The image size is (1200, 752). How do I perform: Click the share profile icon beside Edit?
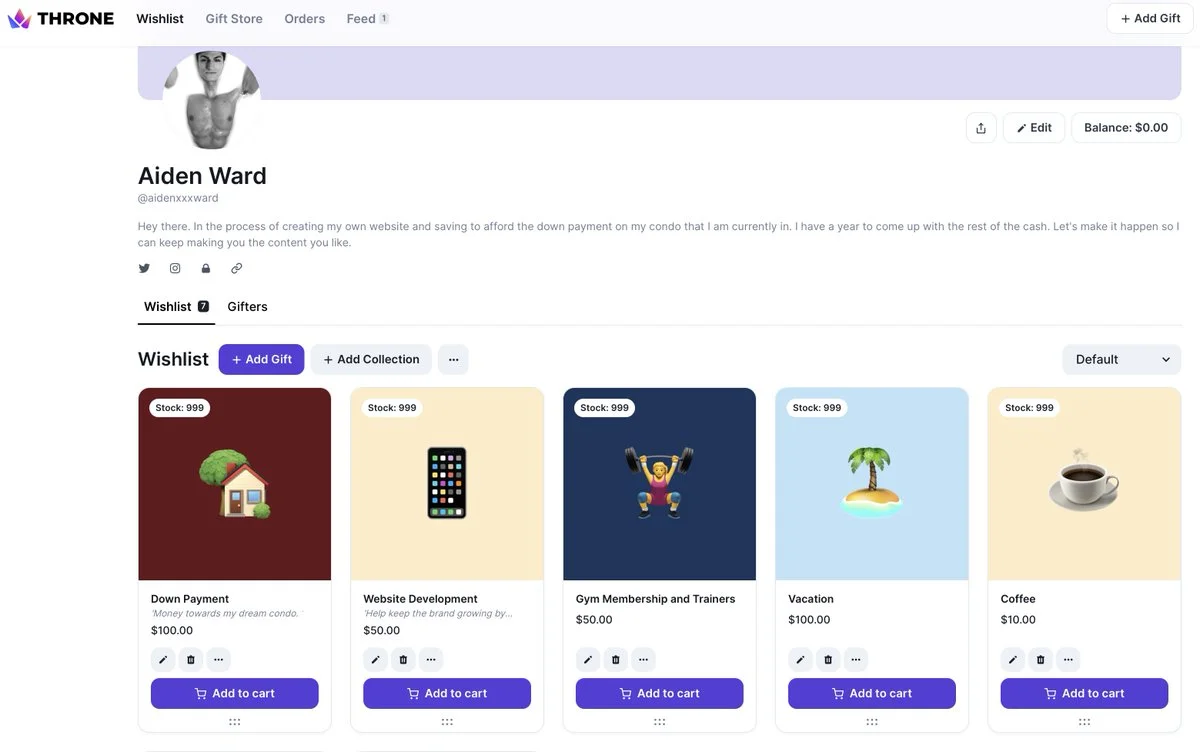981,128
